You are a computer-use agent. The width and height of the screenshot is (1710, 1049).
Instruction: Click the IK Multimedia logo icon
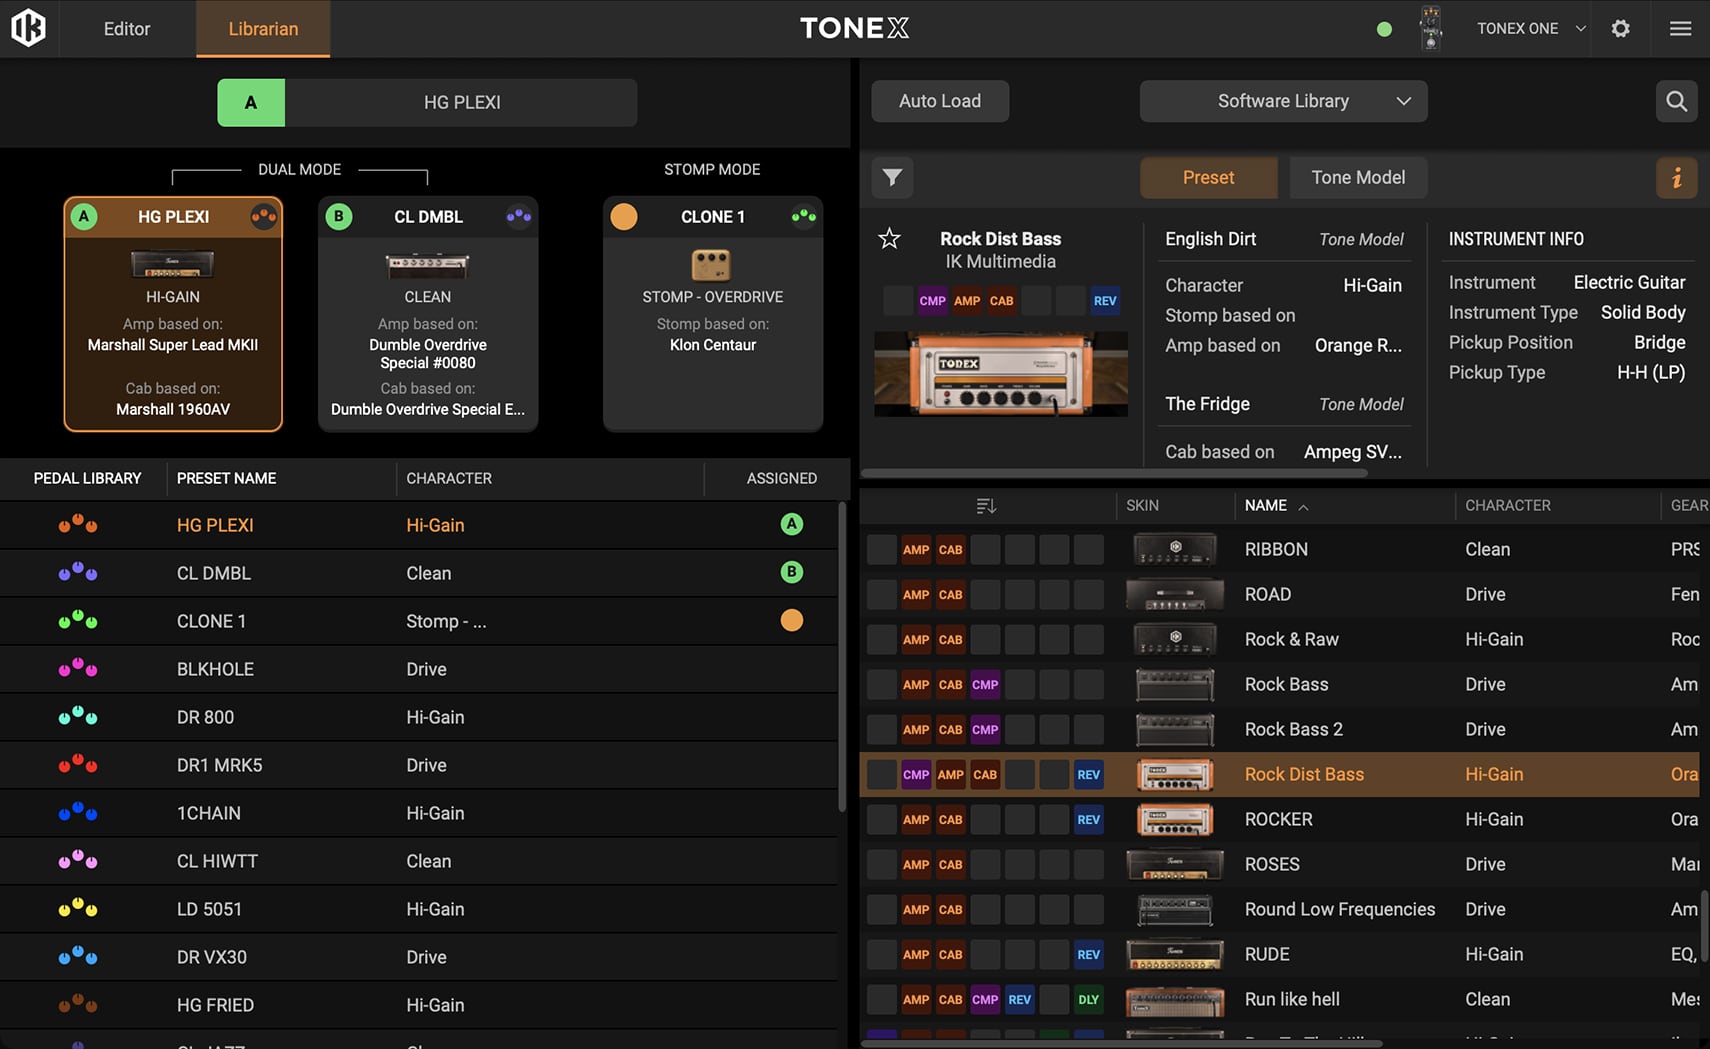tap(28, 28)
